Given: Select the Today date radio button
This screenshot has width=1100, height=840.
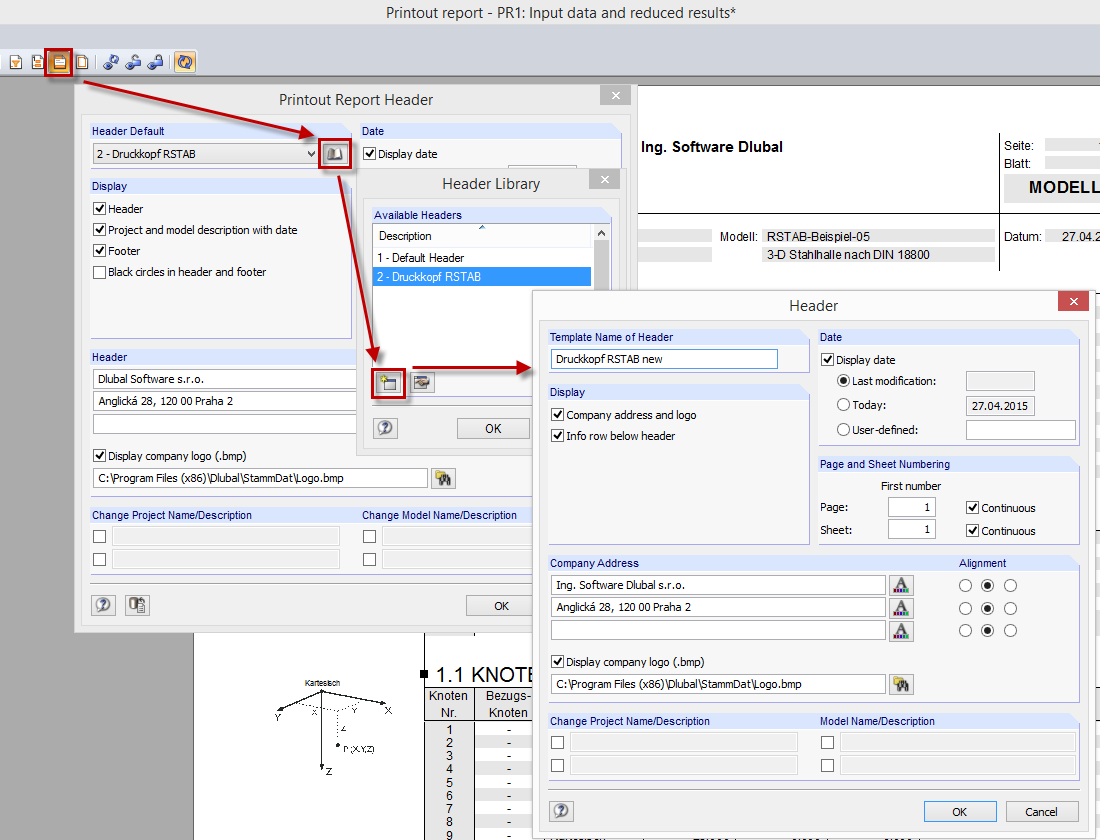Looking at the screenshot, I should pos(841,403).
